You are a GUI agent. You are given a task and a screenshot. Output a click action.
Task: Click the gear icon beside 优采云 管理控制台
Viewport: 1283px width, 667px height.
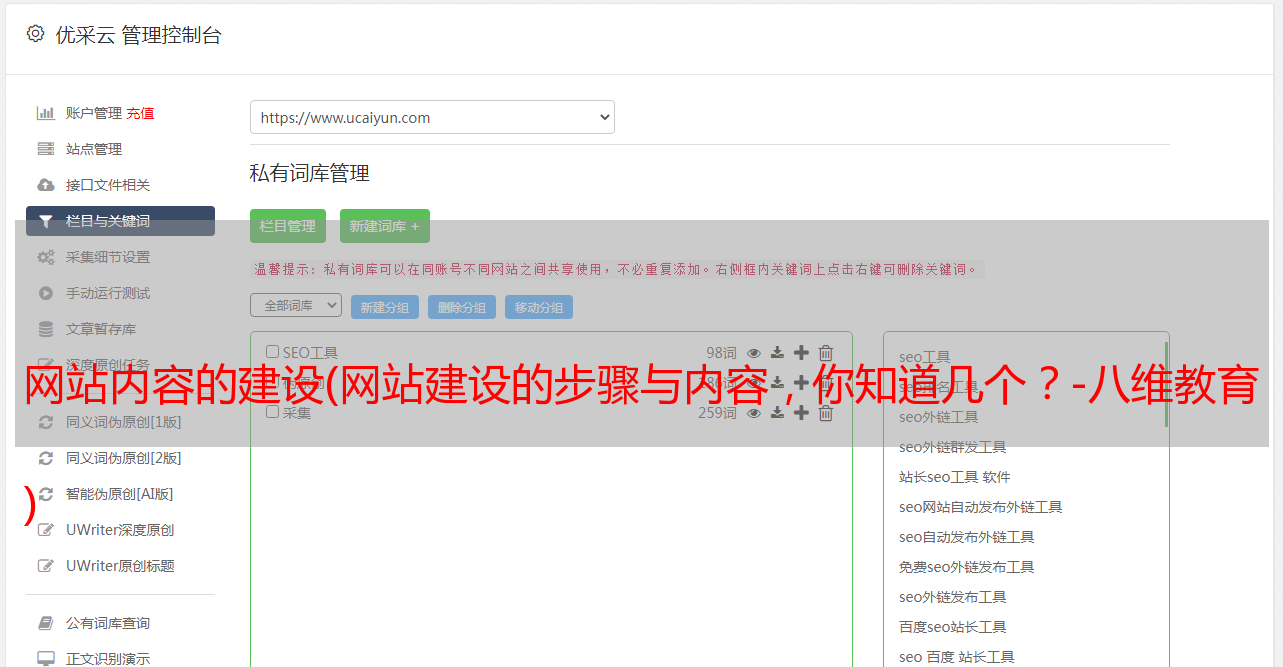[36, 34]
